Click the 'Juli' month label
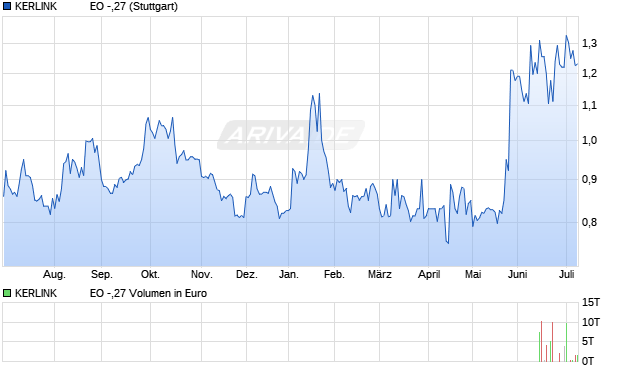The height and width of the screenshot is (371, 620). click(x=567, y=274)
